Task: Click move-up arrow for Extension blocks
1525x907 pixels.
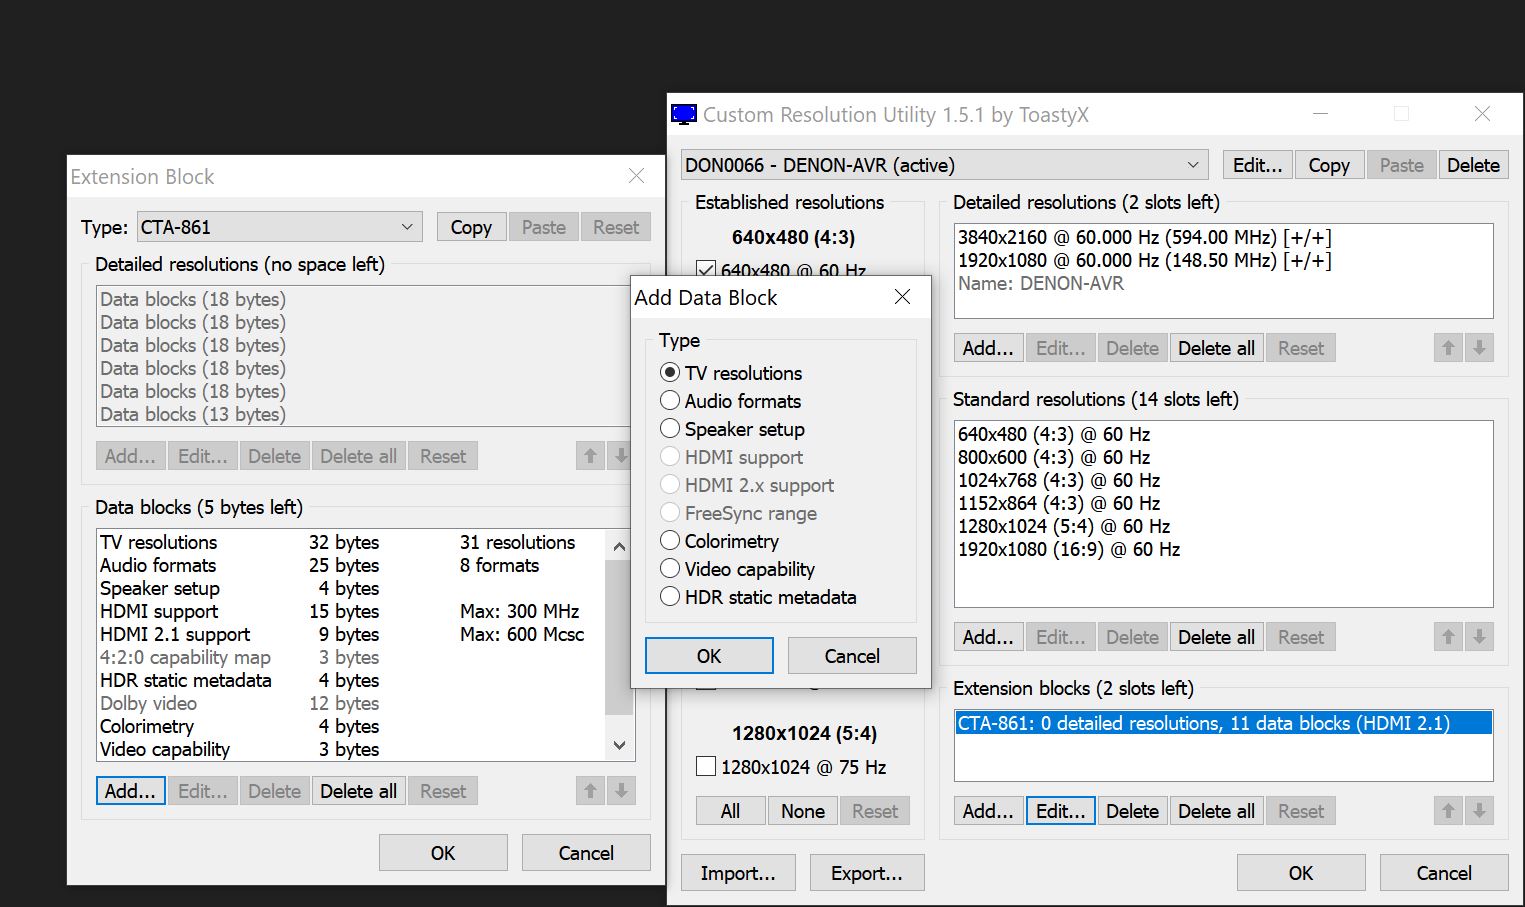Action: pos(1447,811)
